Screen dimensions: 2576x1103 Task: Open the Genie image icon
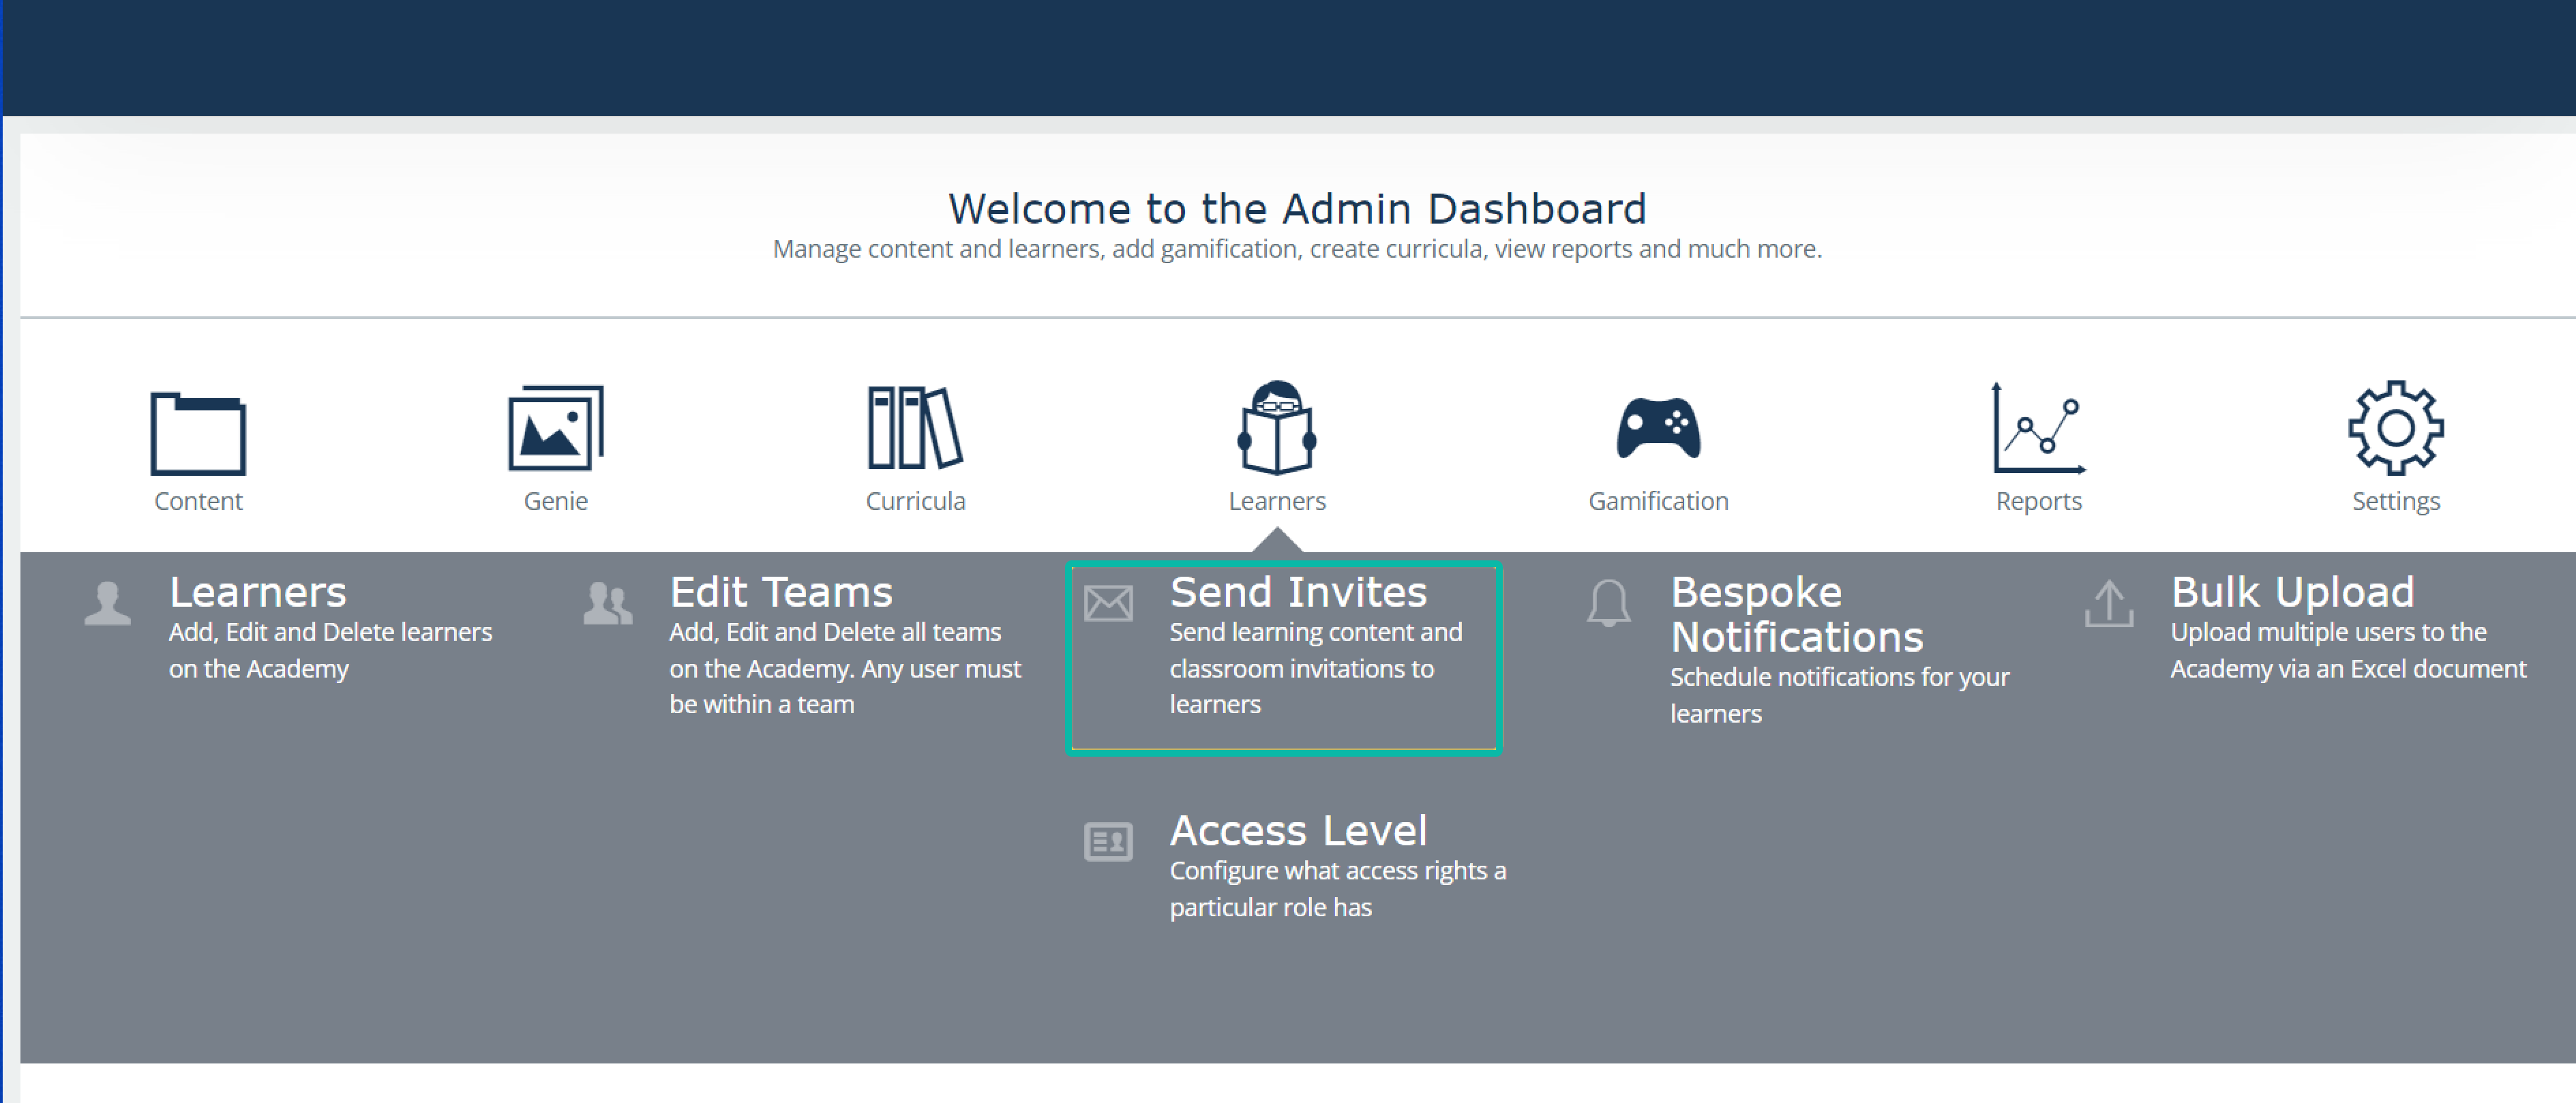[556, 428]
